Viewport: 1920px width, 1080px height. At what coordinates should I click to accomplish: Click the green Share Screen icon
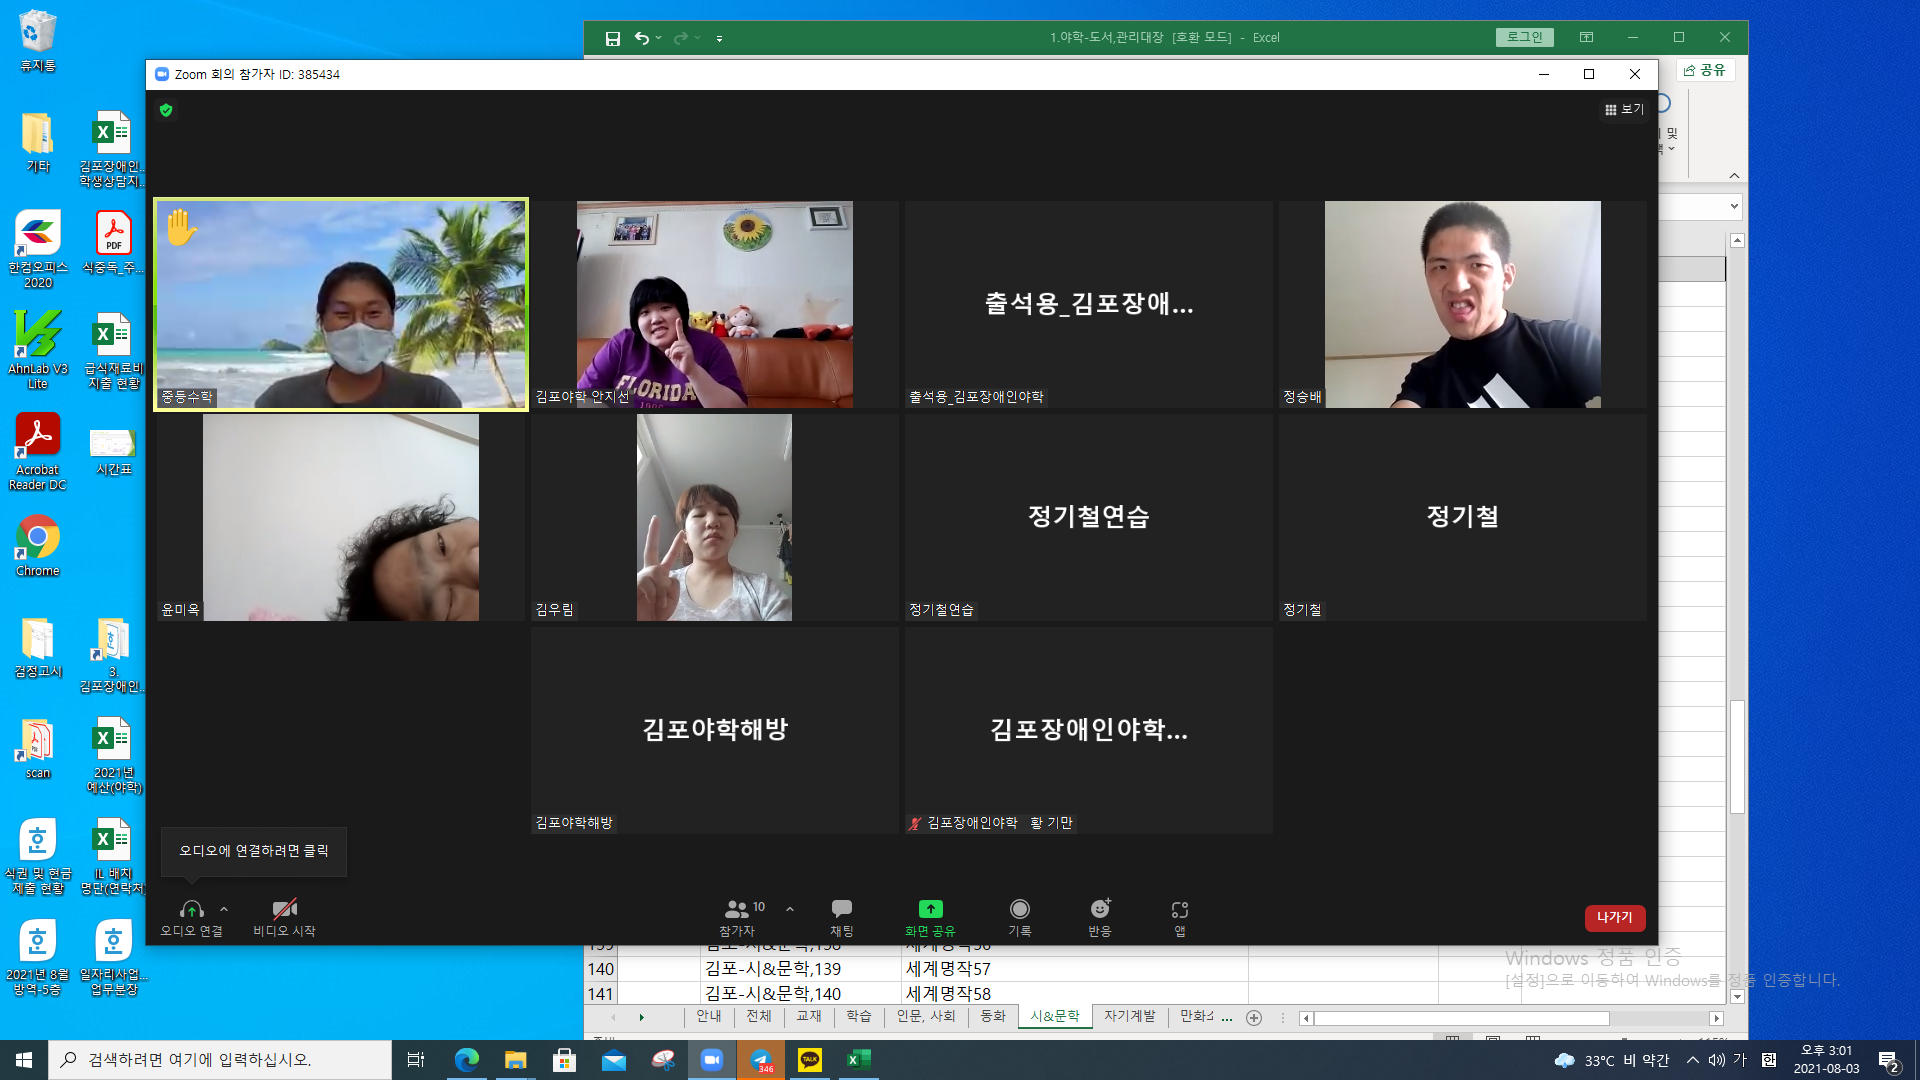(x=930, y=908)
